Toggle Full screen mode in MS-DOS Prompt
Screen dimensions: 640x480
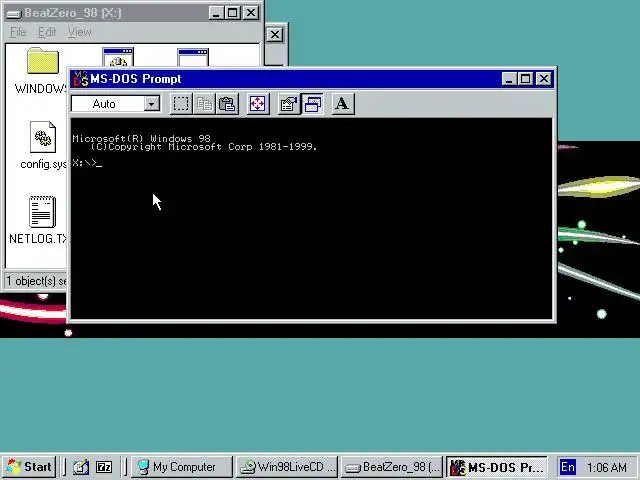(258, 104)
